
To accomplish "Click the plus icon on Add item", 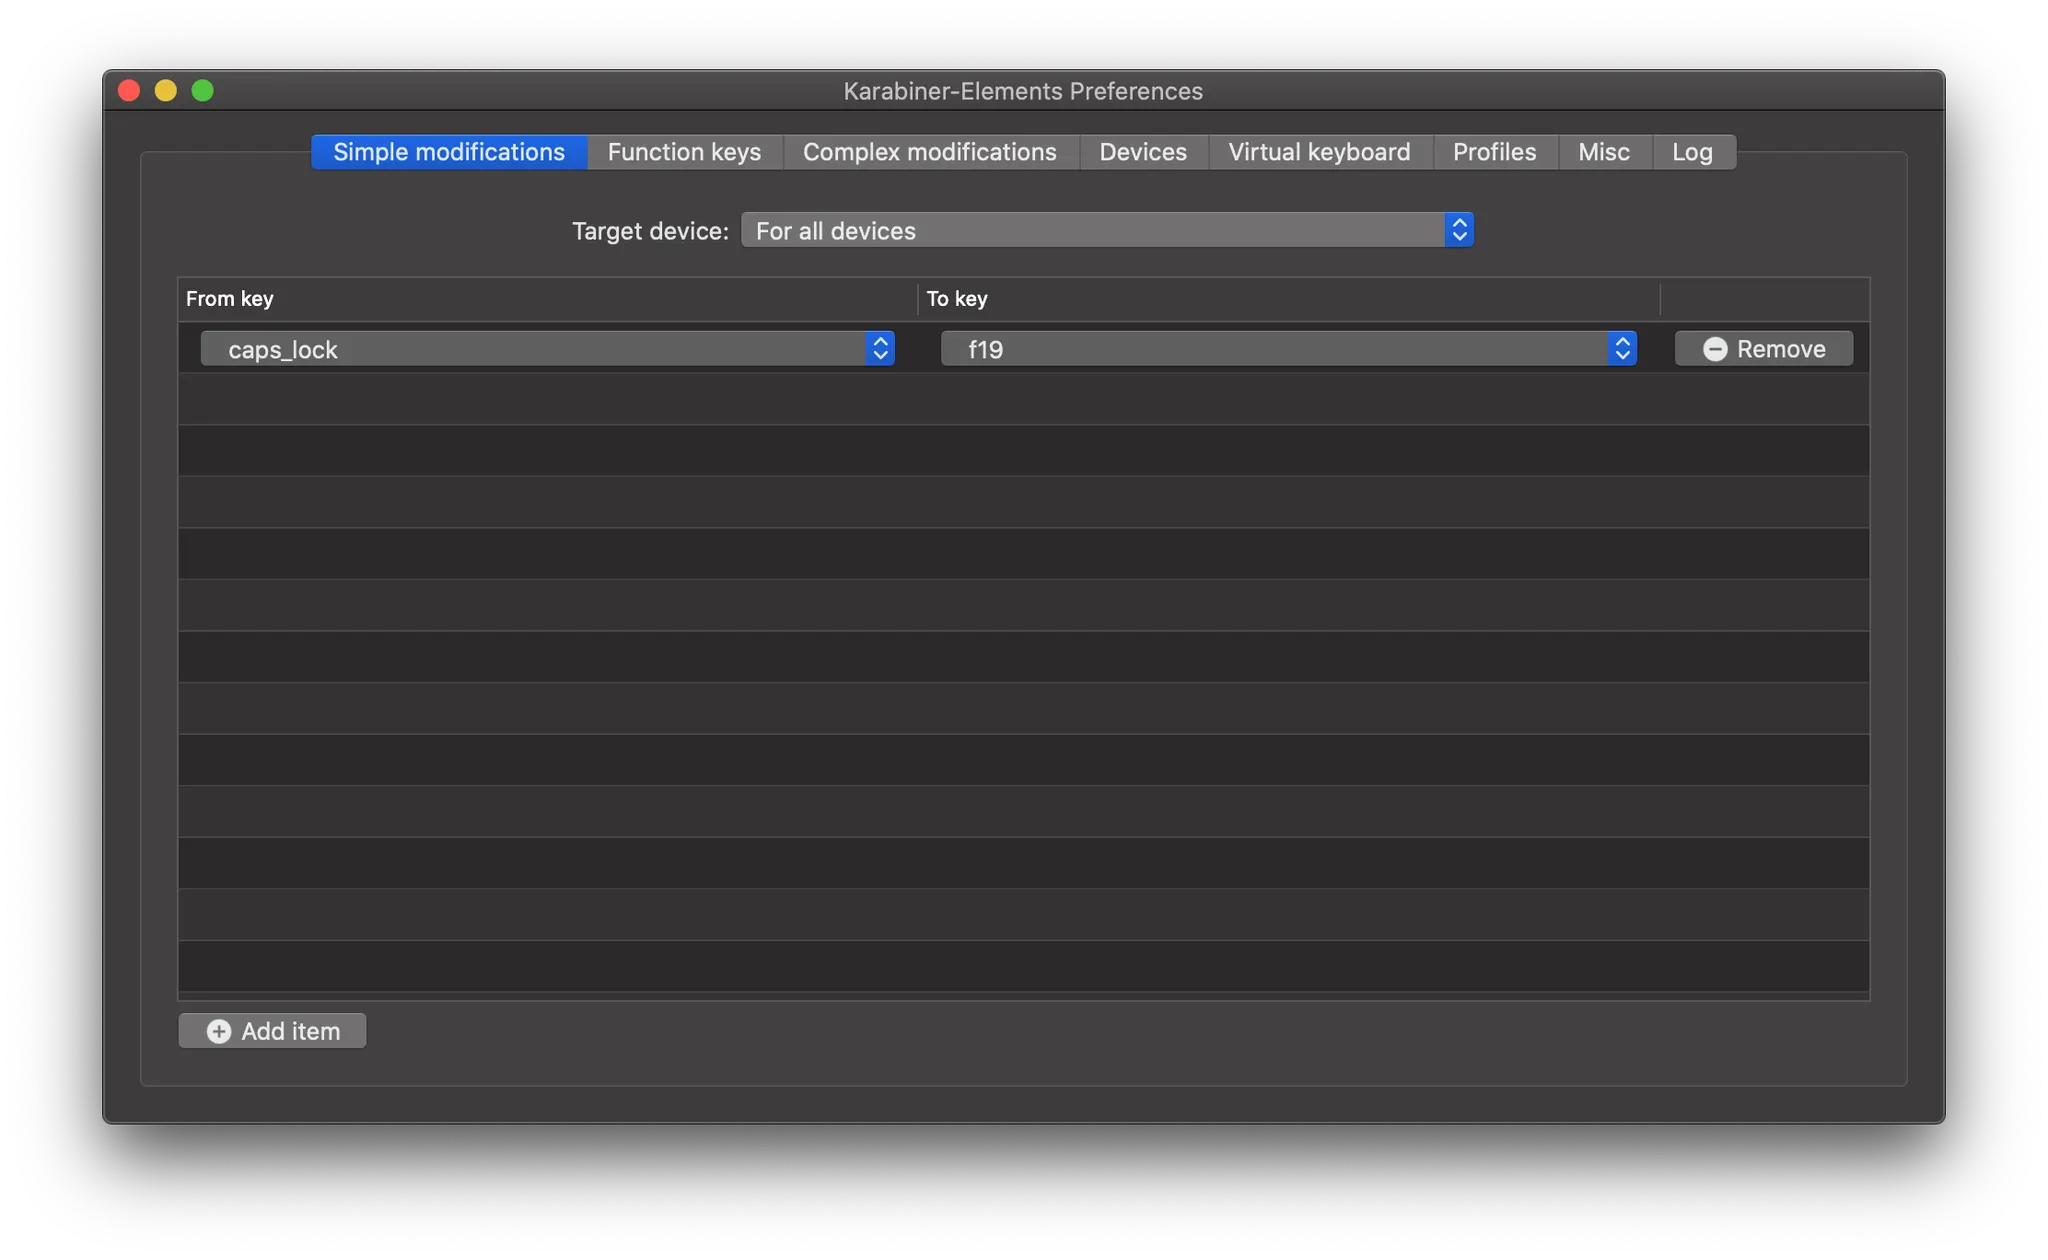I will click(x=218, y=1031).
